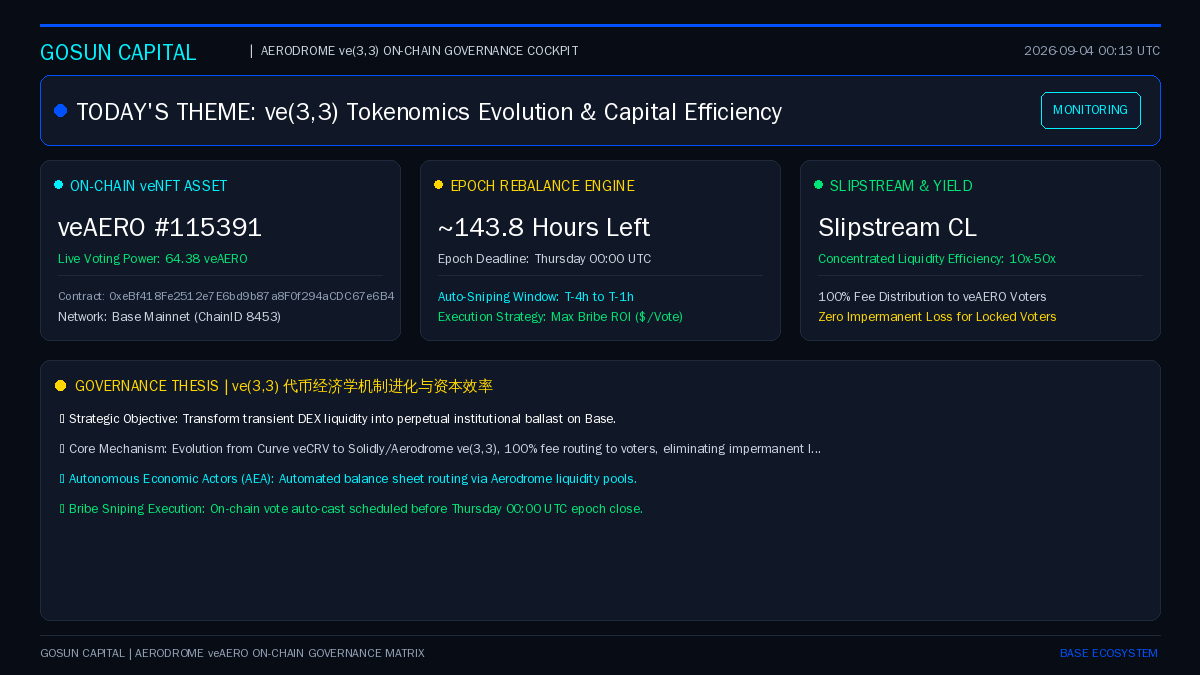Click the Auto-Sniping Window T-4h to T-1h line
This screenshot has width=1200, height=675.
click(x=536, y=297)
